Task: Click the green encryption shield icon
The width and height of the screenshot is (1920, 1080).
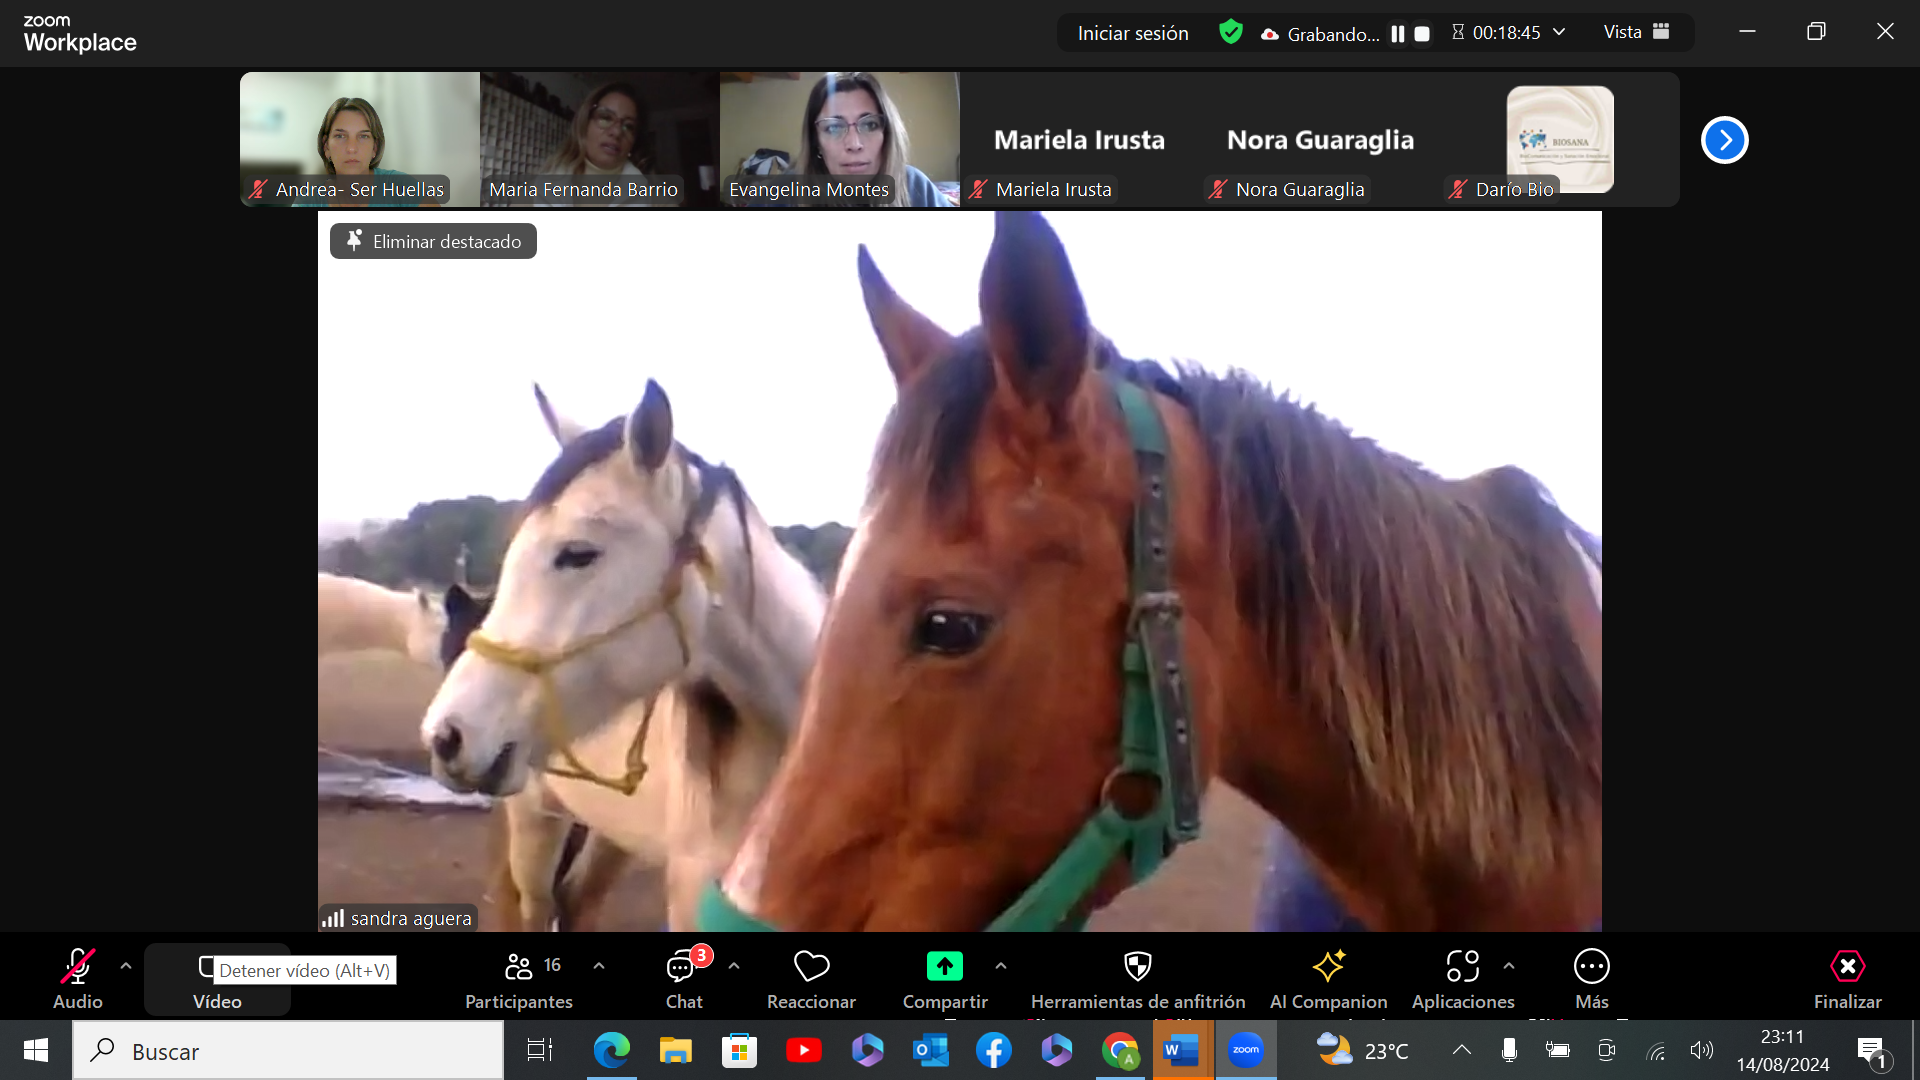Action: (1231, 32)
